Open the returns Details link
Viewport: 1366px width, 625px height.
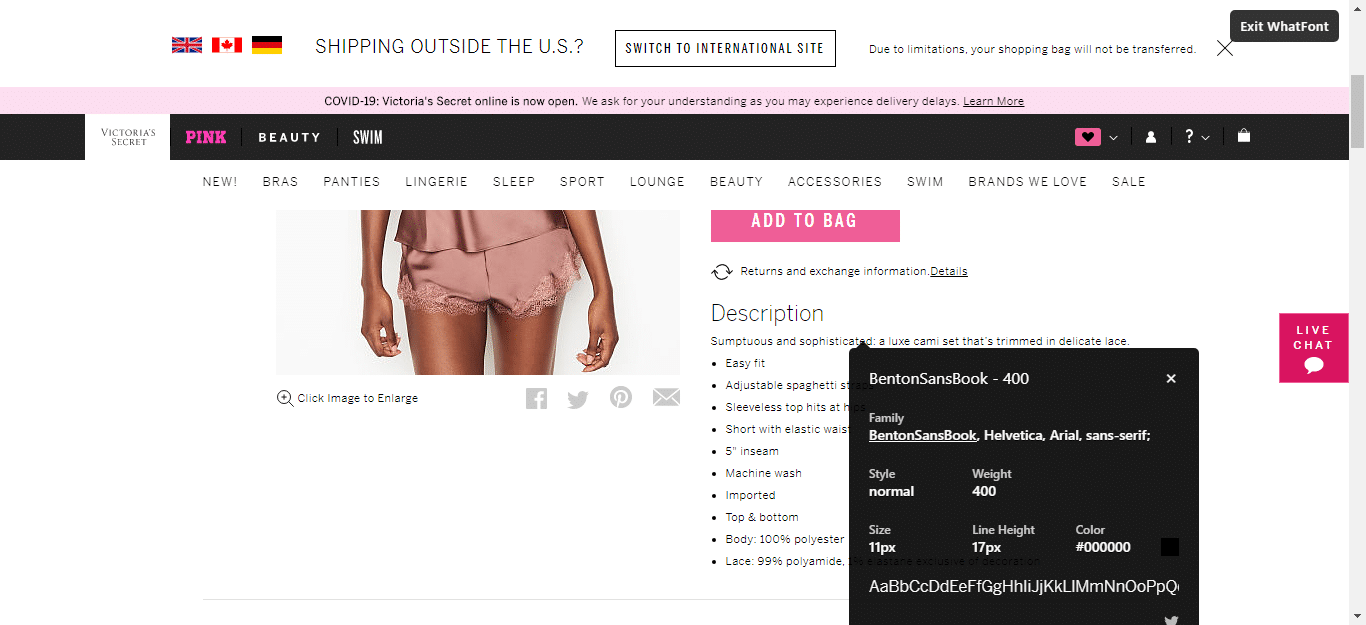coord(949,271)
